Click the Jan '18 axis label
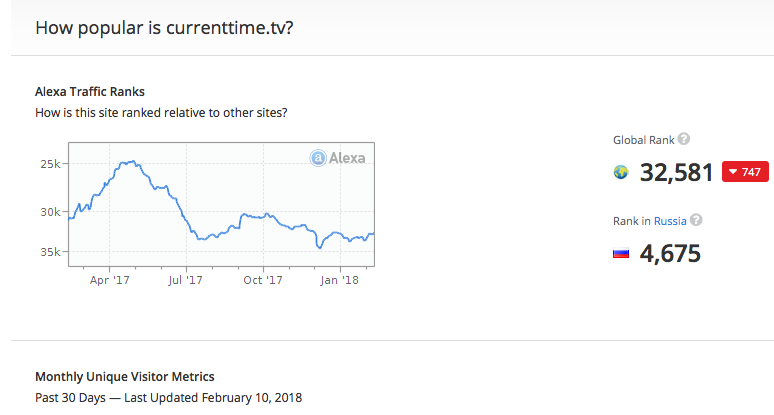This screenshot has width=774, height=415. pyautogui.click(x=340, y=280)
